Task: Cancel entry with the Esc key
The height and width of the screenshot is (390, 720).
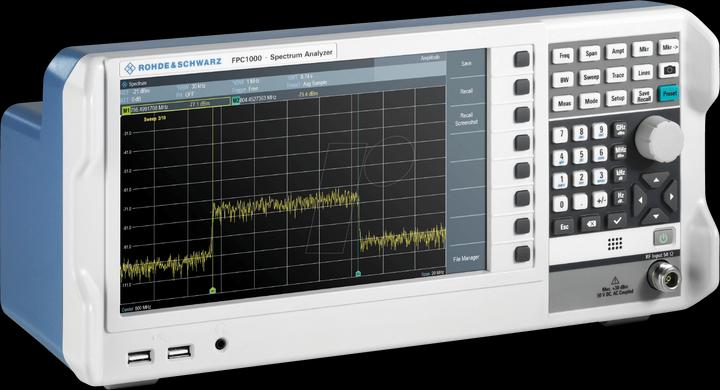Action: pos(564,226)
